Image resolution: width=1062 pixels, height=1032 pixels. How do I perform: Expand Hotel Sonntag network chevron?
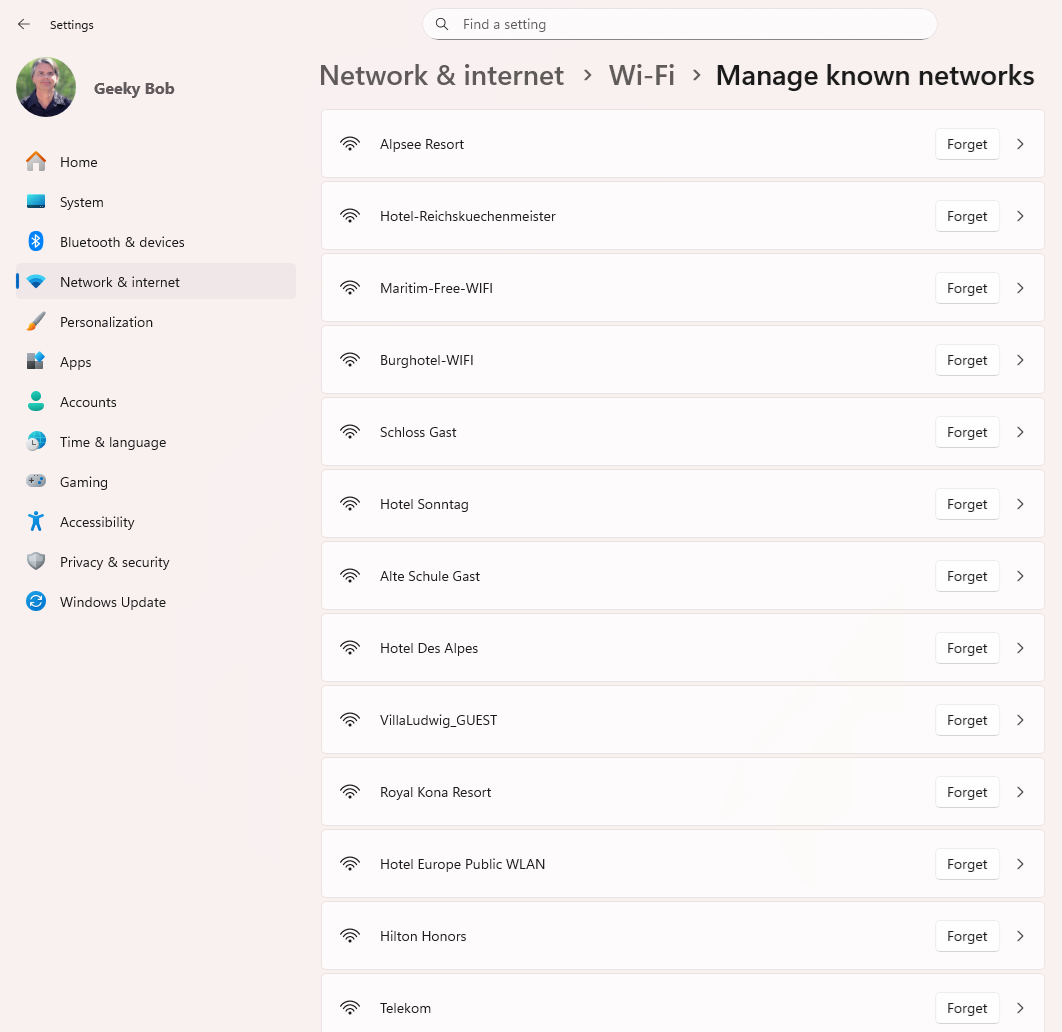pos(1020,504)
